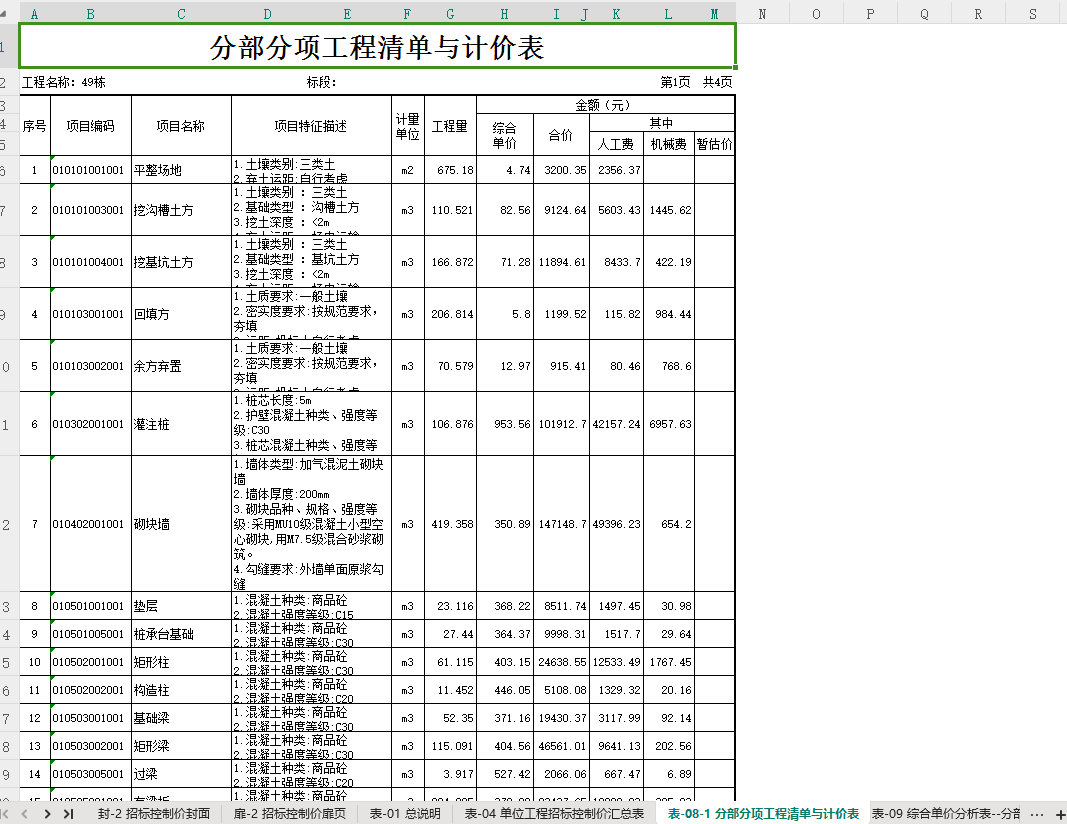The height and width of the screenshot is (824, 1067).
Task: Open the 扉-2 招标控制价扉页 sheet tab
Action: (x=290, y=814)
